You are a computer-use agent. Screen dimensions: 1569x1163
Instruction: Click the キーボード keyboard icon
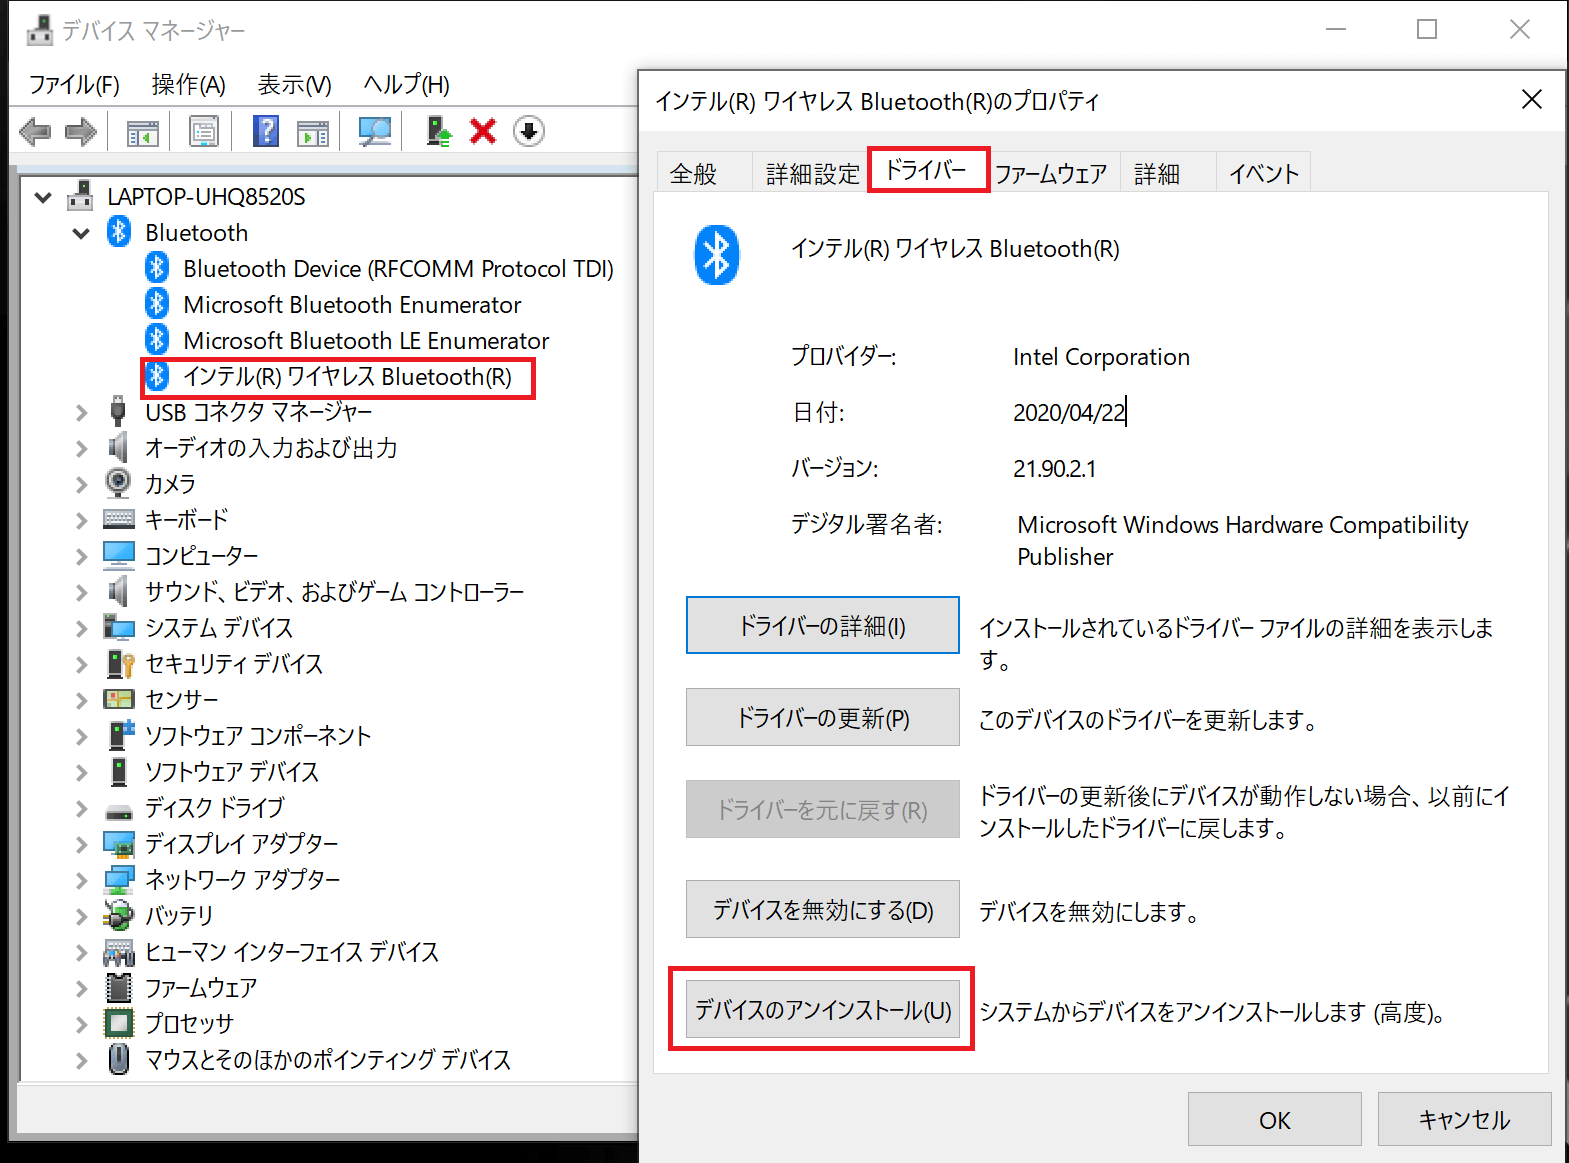[119, 519]
